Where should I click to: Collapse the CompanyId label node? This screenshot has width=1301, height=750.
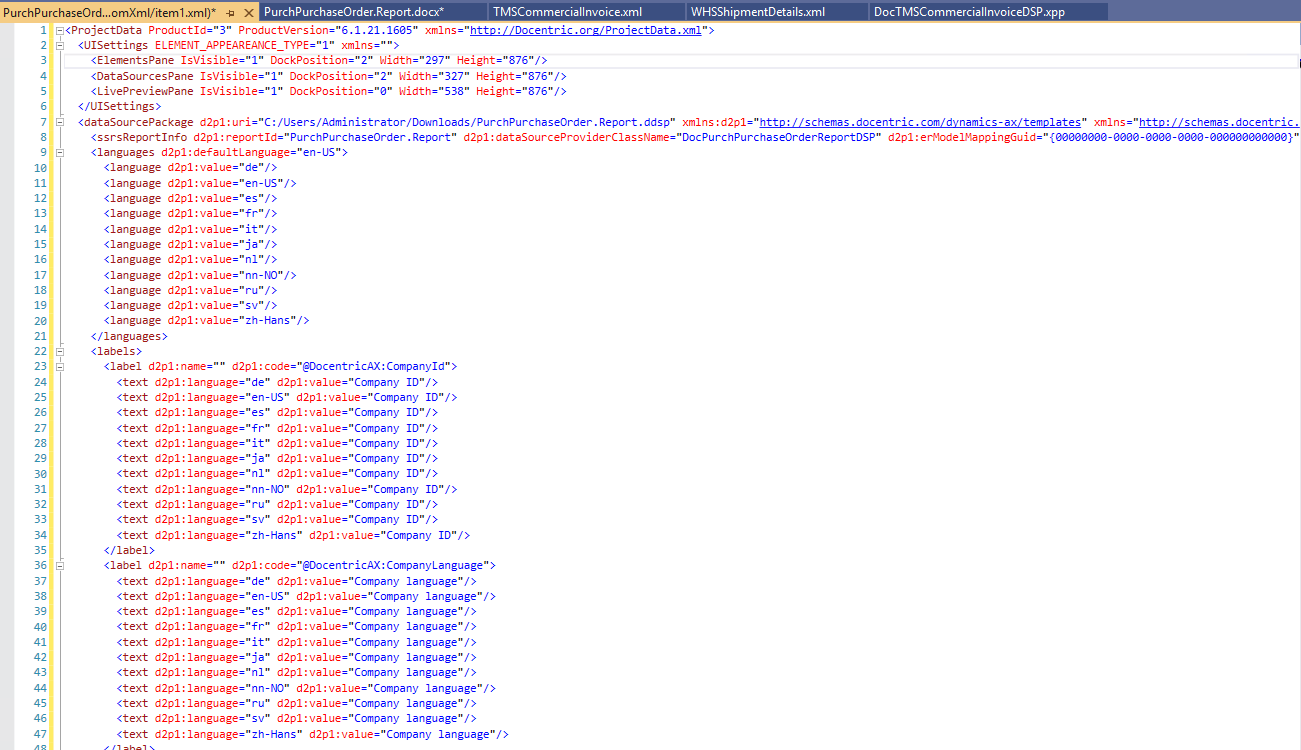point(60,366)
